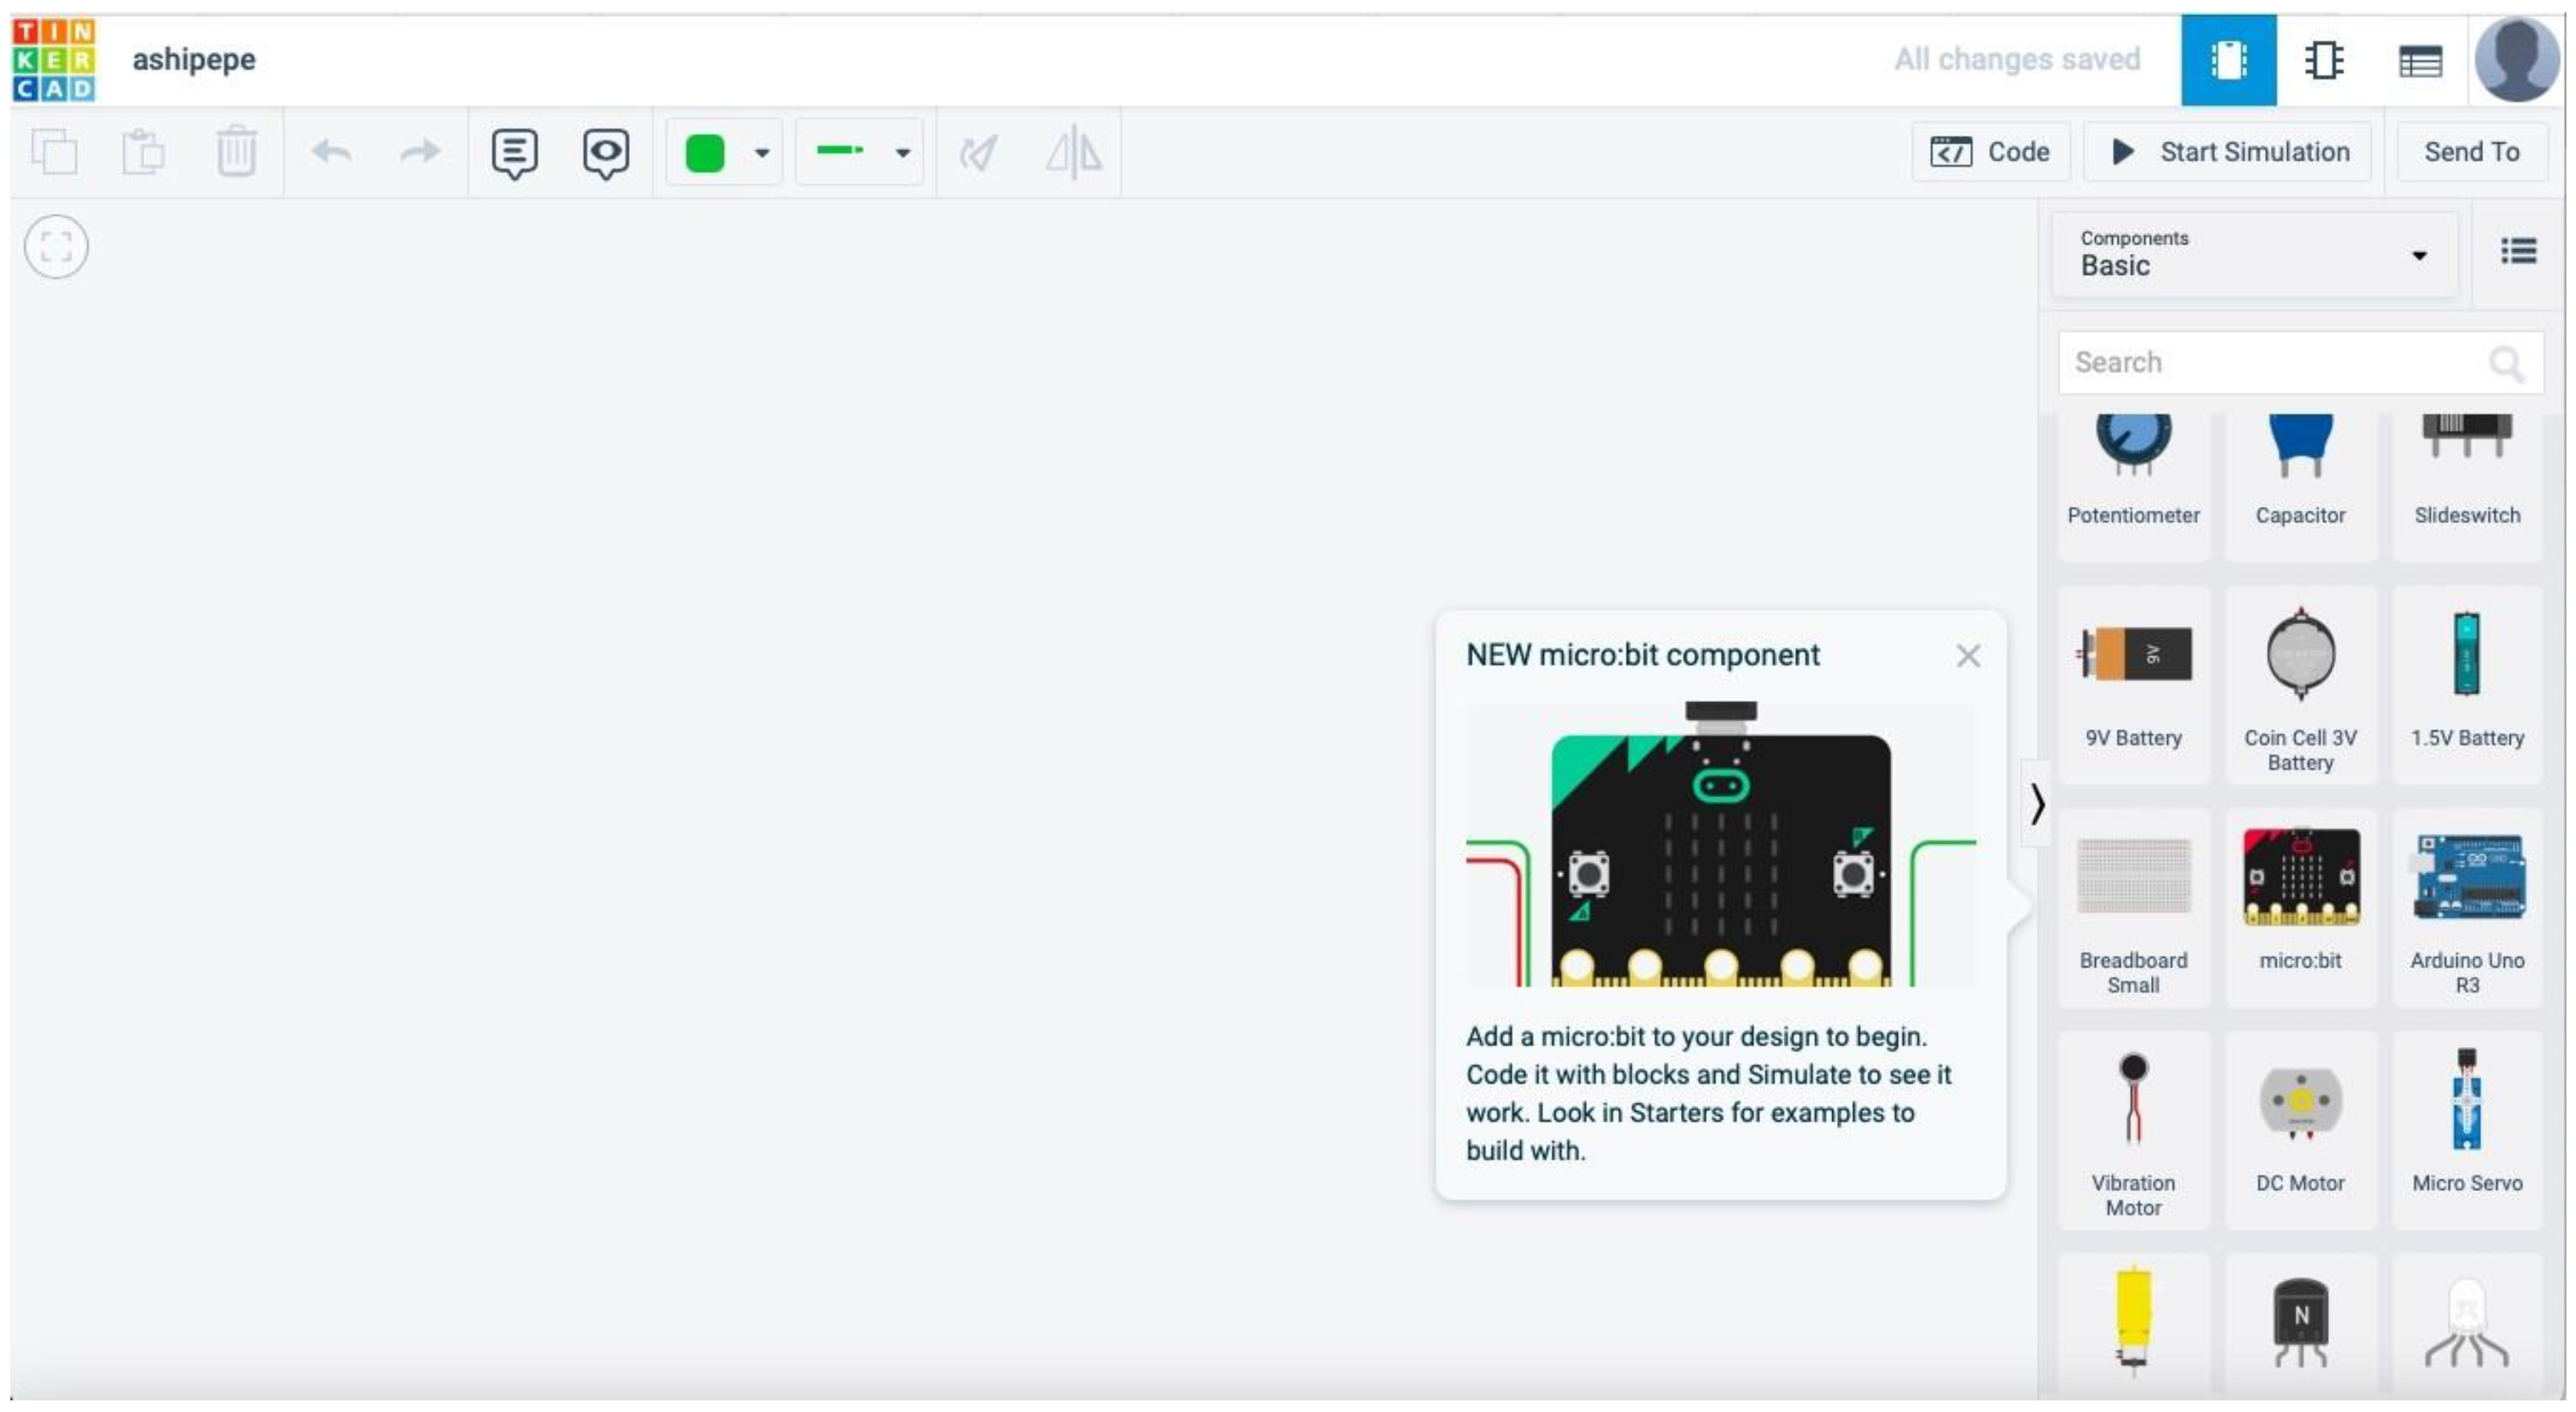This screenshot has width=2576, height=1412.
Task: Open the wire color dropdown arrow
Action: [762, 153]
